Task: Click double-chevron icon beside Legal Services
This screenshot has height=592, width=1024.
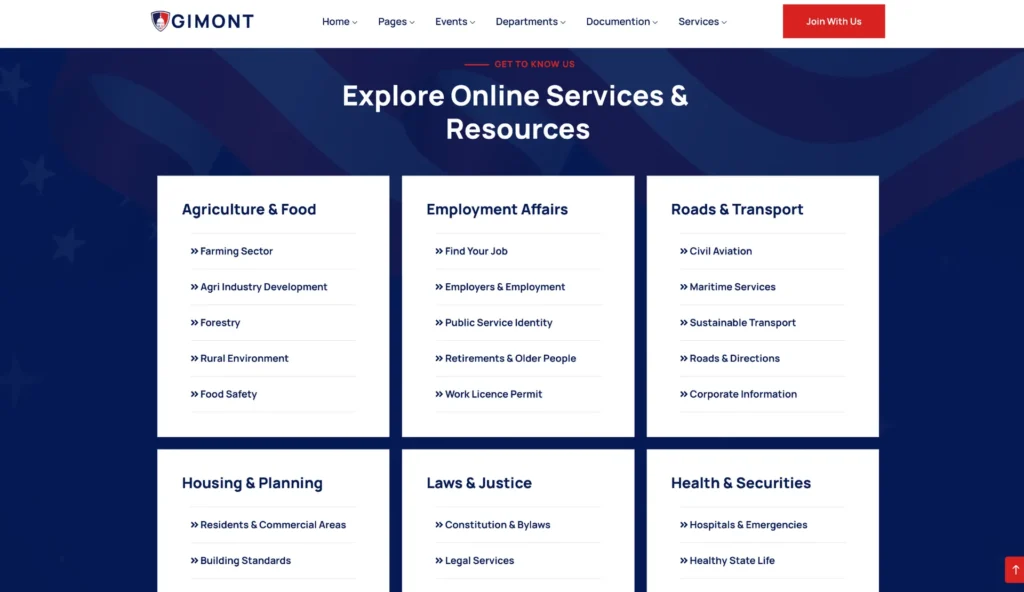Action: click(x=439, y=561)
